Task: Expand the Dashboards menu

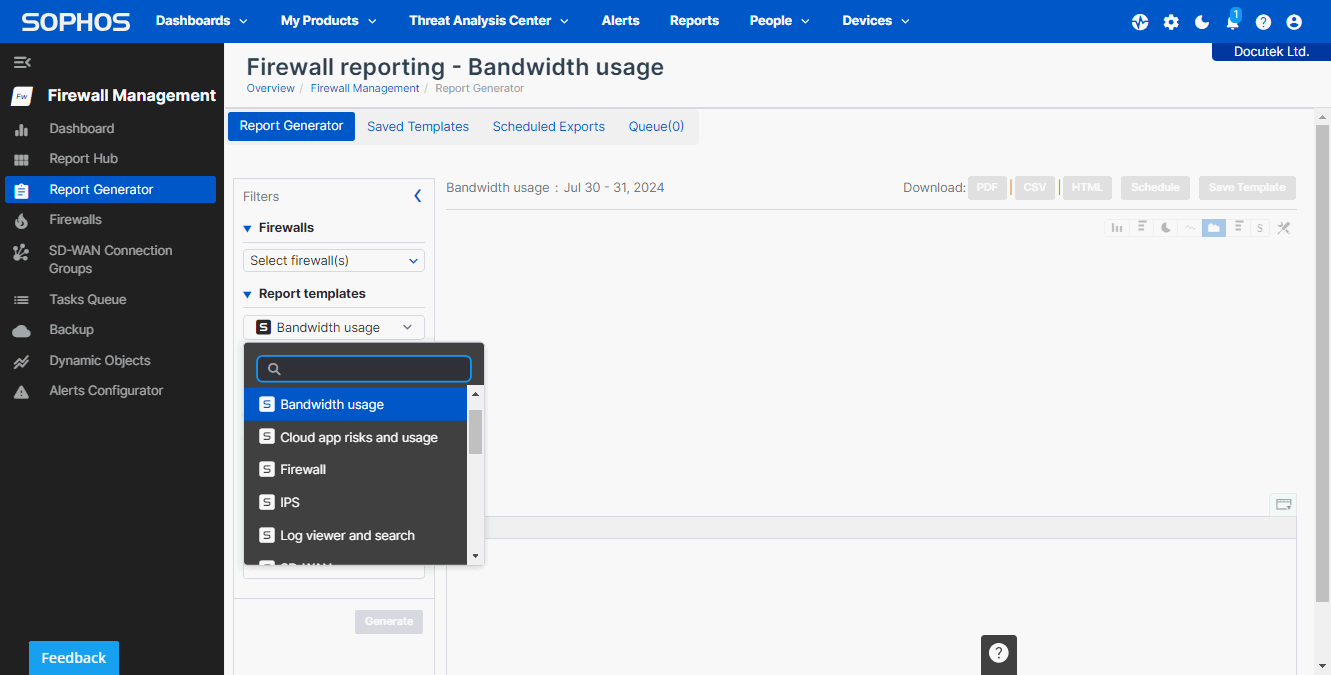Action: 201,20
